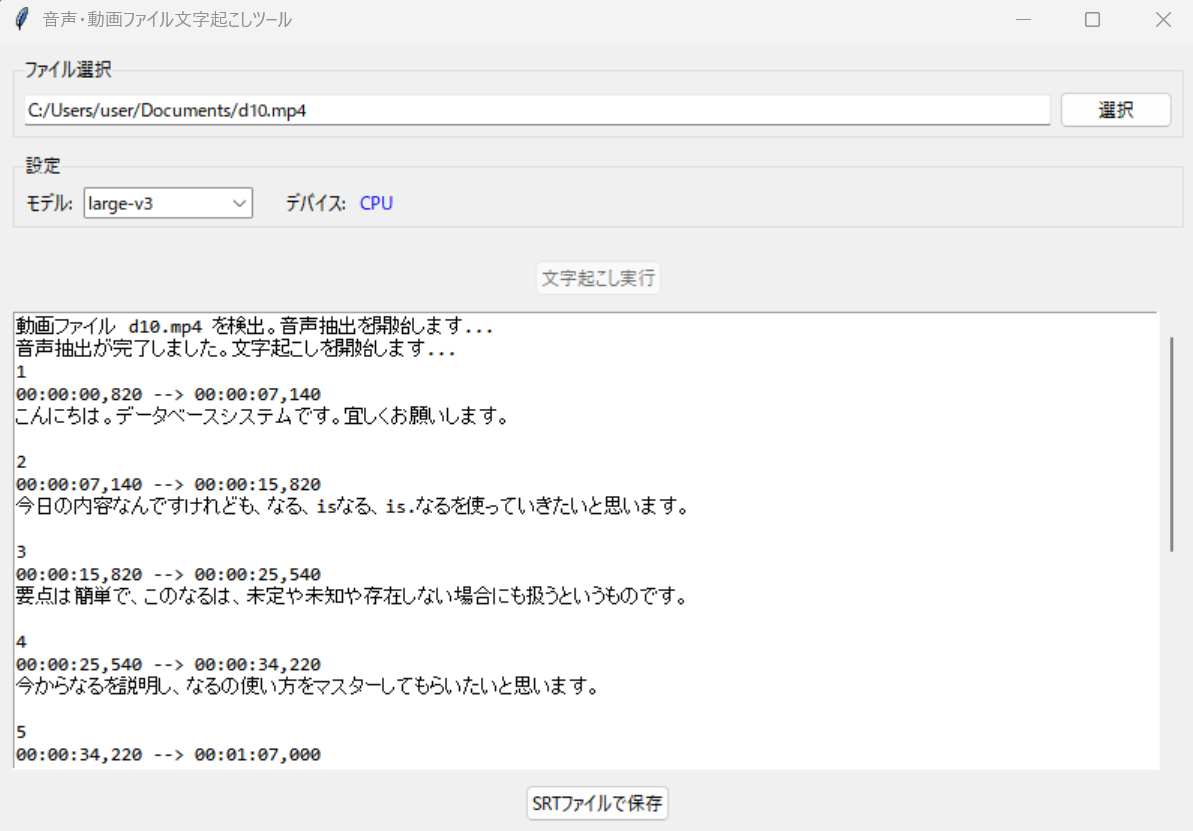This screenshot has height=831, width=1193.
Task: Click the log line 音声抽出が完了しました
Action: tap(236, 349)
